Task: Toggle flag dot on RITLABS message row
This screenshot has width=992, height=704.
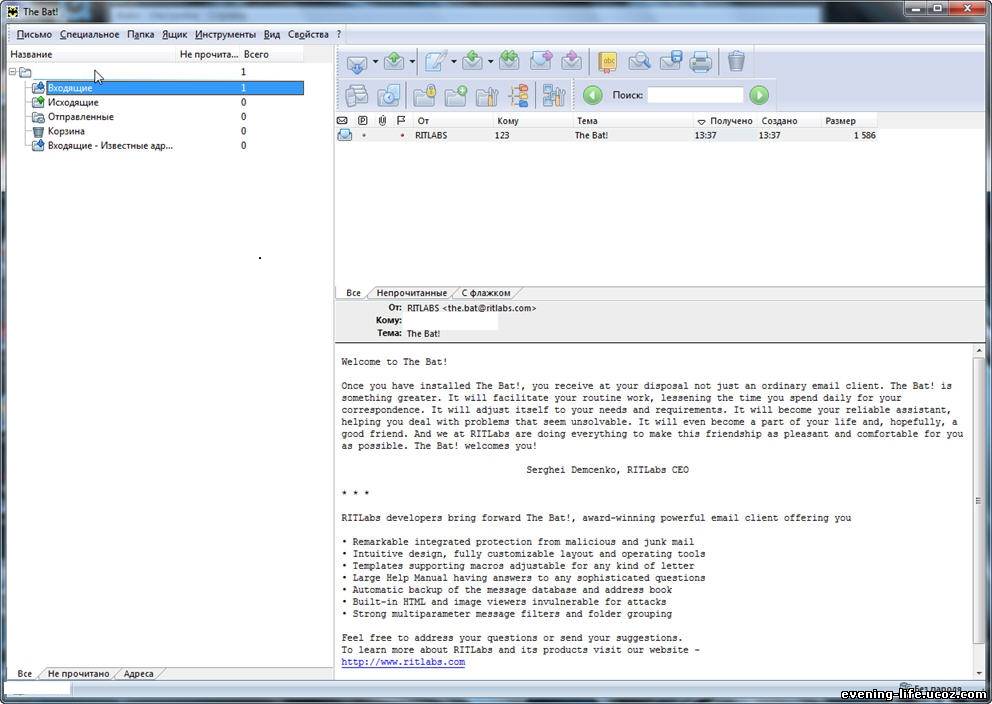Action: tap(402, 135)
